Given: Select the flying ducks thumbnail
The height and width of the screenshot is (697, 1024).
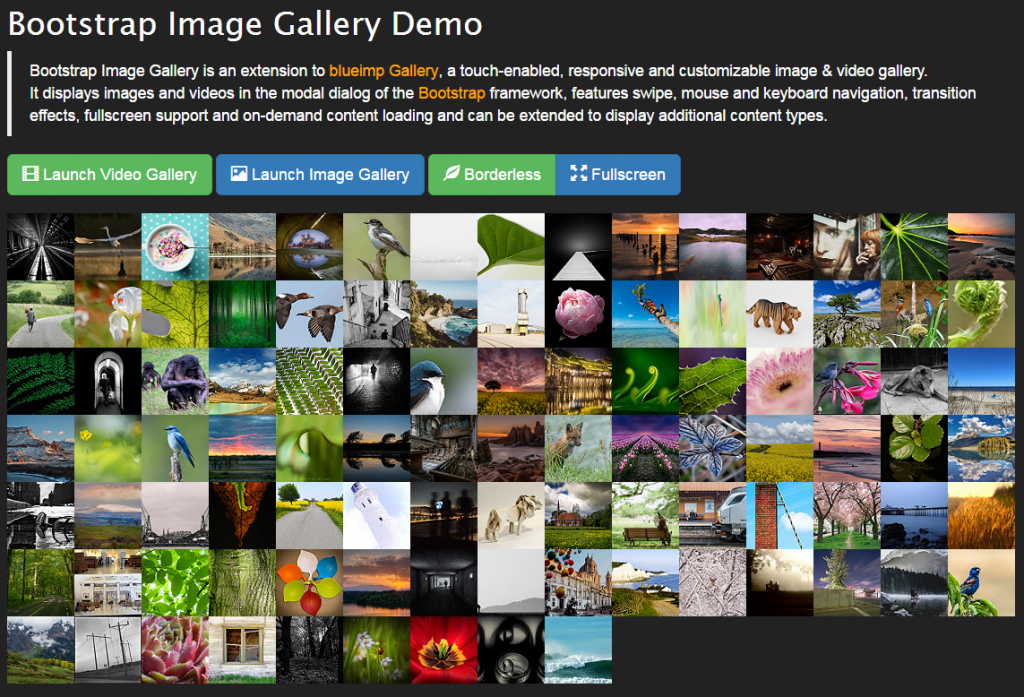Looking at the screenshot, I should point(309,313).
